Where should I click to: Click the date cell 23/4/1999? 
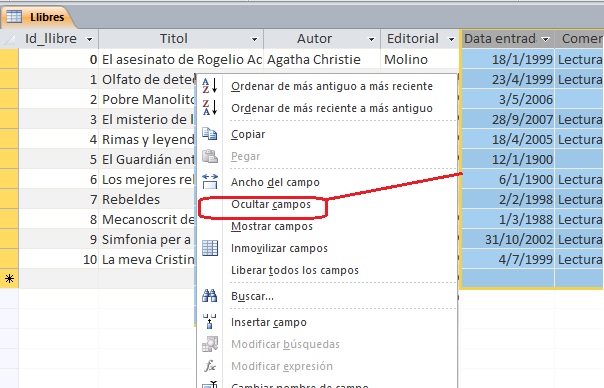(508, 79)
